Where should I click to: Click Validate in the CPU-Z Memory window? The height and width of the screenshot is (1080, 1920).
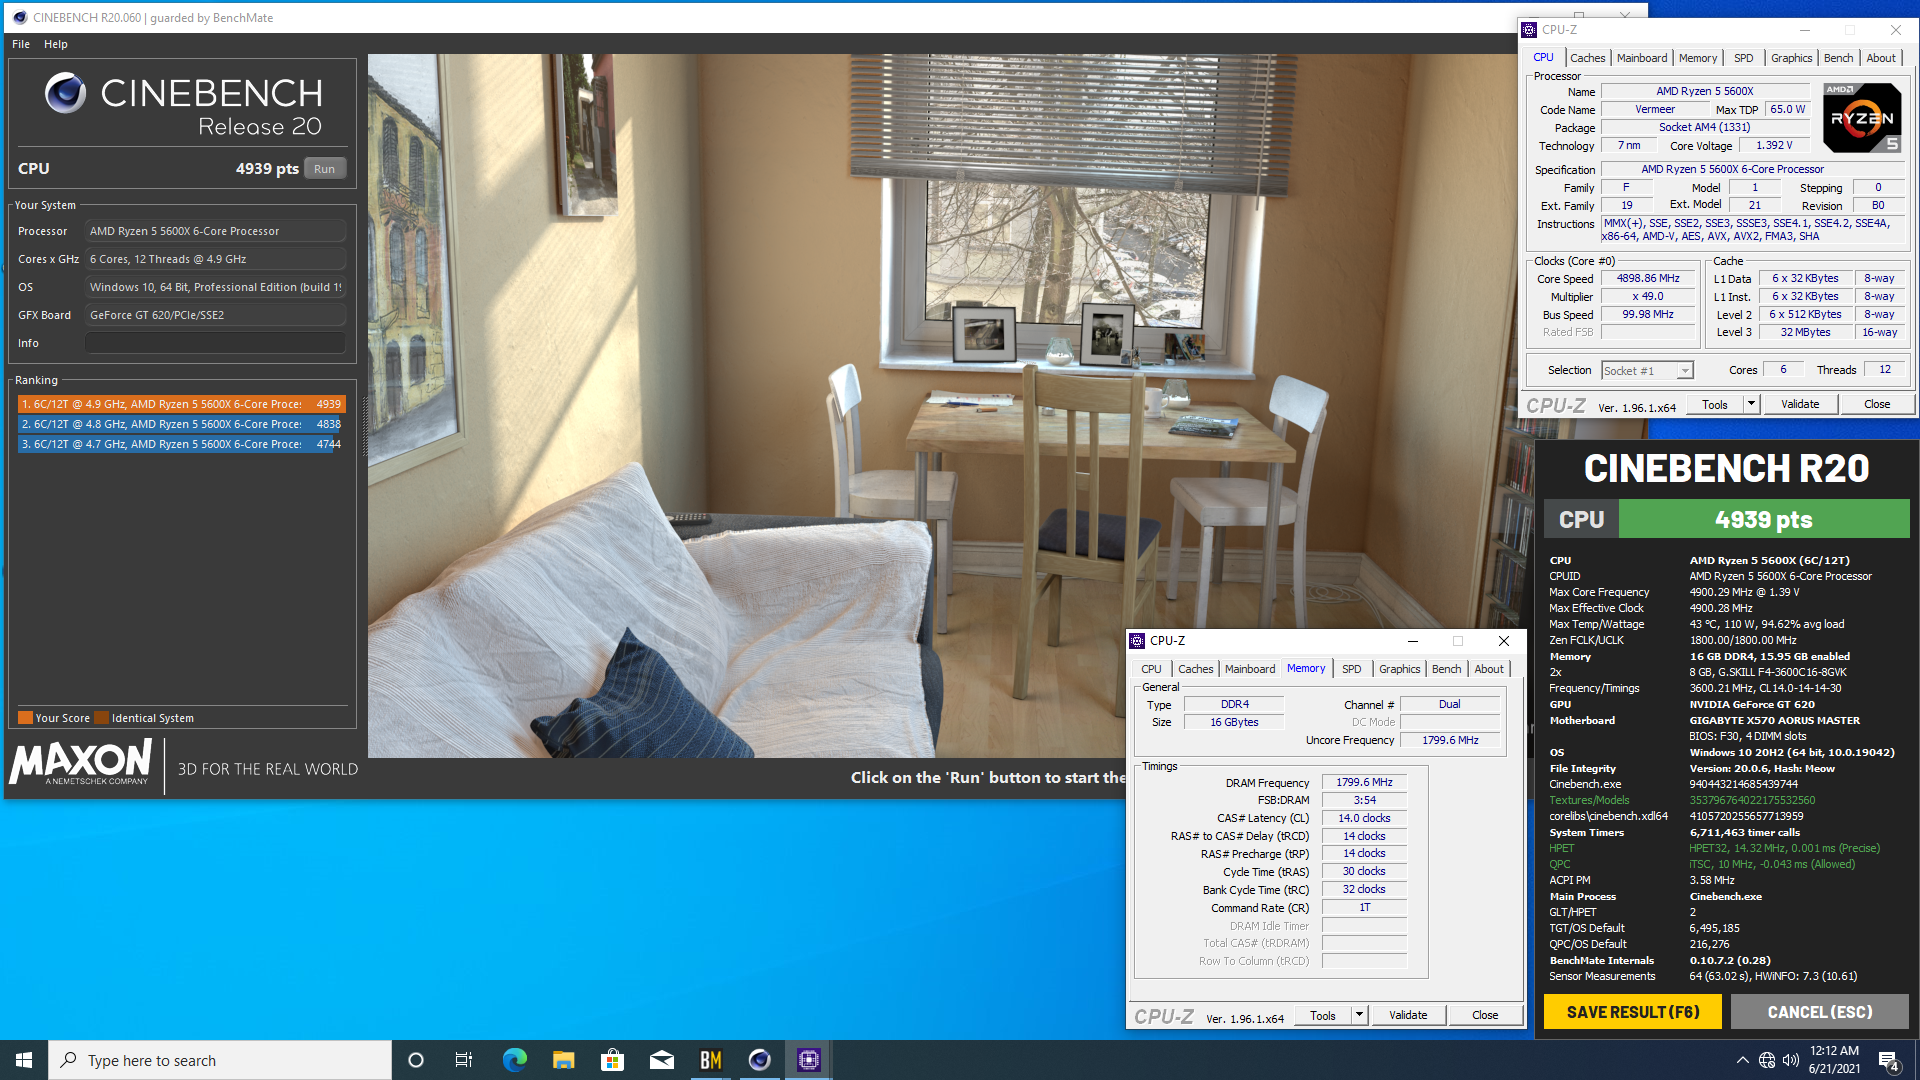[x=1408, y=1016]
